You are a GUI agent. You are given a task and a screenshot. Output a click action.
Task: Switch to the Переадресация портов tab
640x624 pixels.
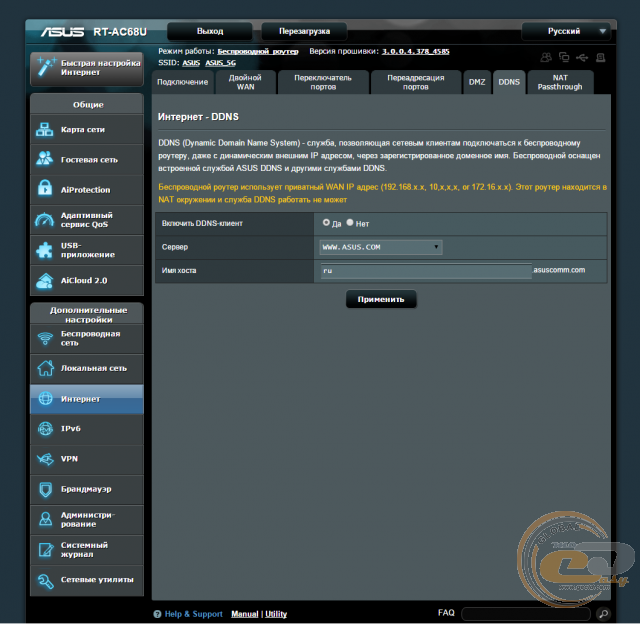pos(416,82)
